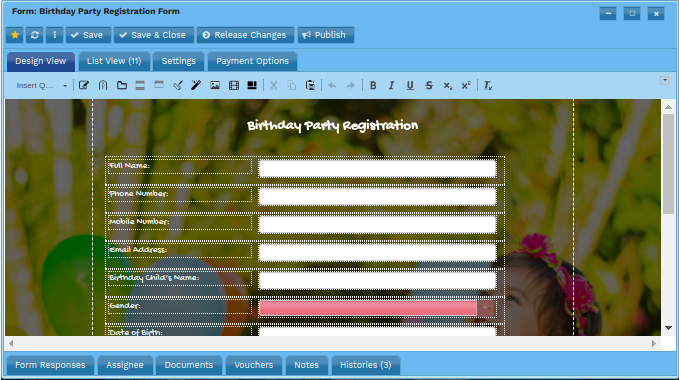The image size is (679, 380).
Task: Click the star favorite icon
Action: point(15,35)
